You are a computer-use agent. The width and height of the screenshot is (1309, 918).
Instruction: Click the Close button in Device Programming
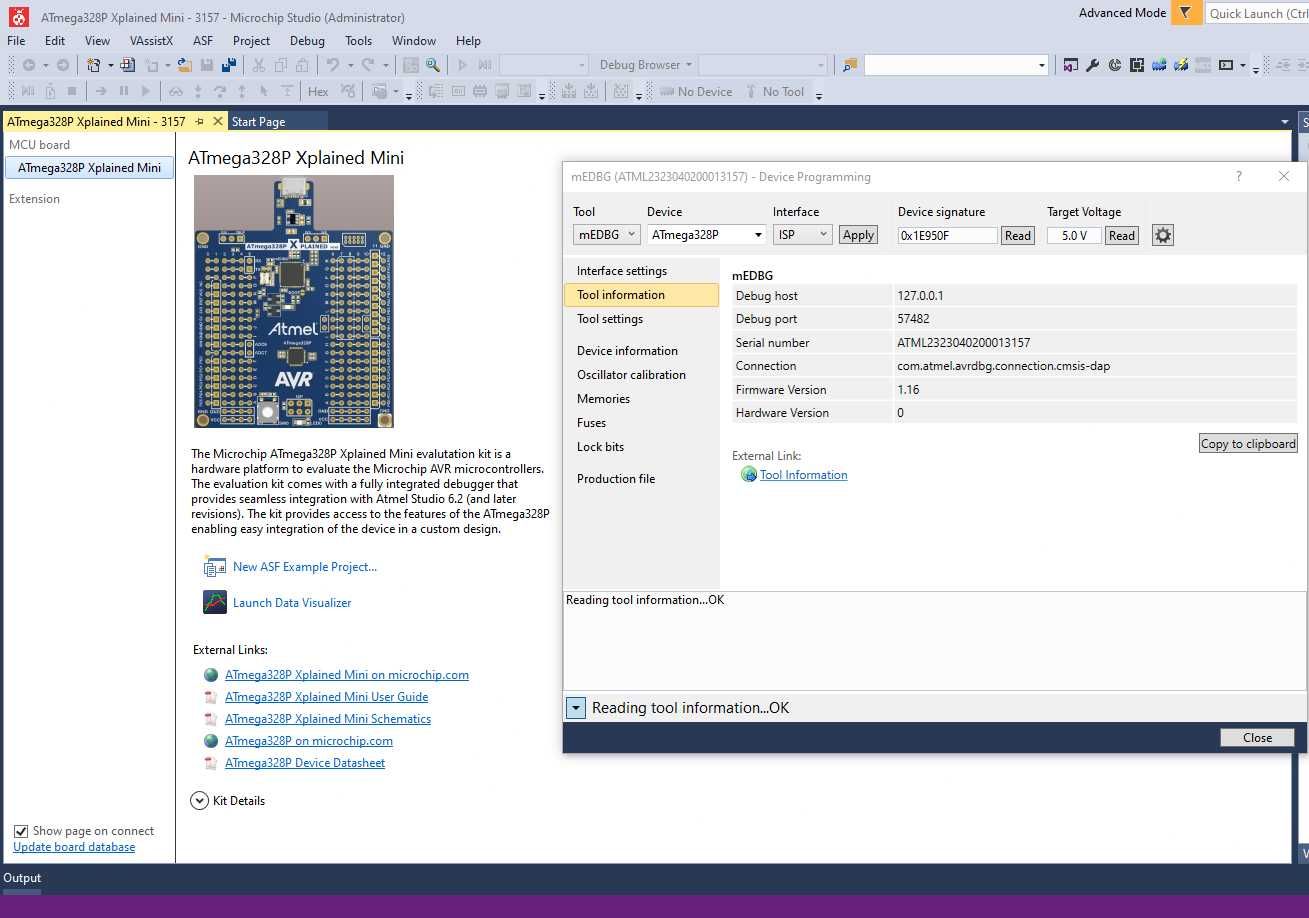click(x=1257, y=738)
